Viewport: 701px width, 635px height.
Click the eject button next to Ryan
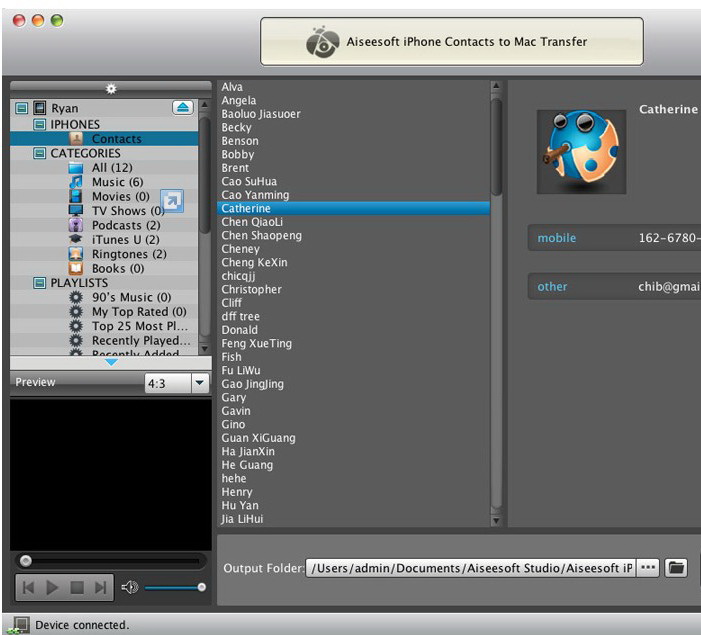183,107
